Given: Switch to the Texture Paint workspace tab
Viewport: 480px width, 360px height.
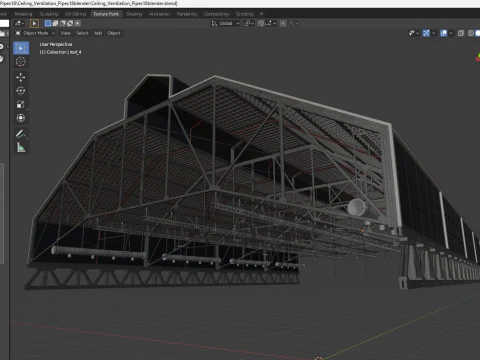Looking at the screenshot, I should click(106, 14).
